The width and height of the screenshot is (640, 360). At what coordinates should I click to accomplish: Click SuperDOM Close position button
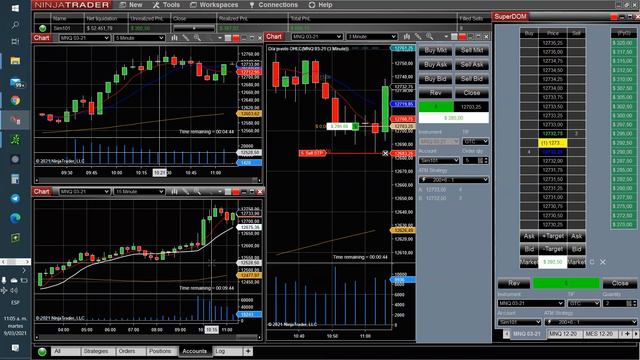point(620,283)
